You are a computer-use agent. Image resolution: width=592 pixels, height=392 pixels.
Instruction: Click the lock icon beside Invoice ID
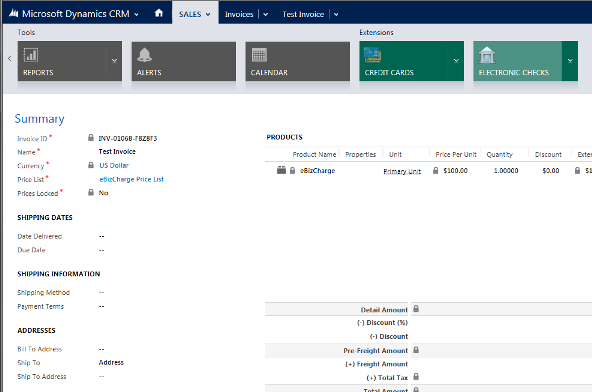point(91,137)
